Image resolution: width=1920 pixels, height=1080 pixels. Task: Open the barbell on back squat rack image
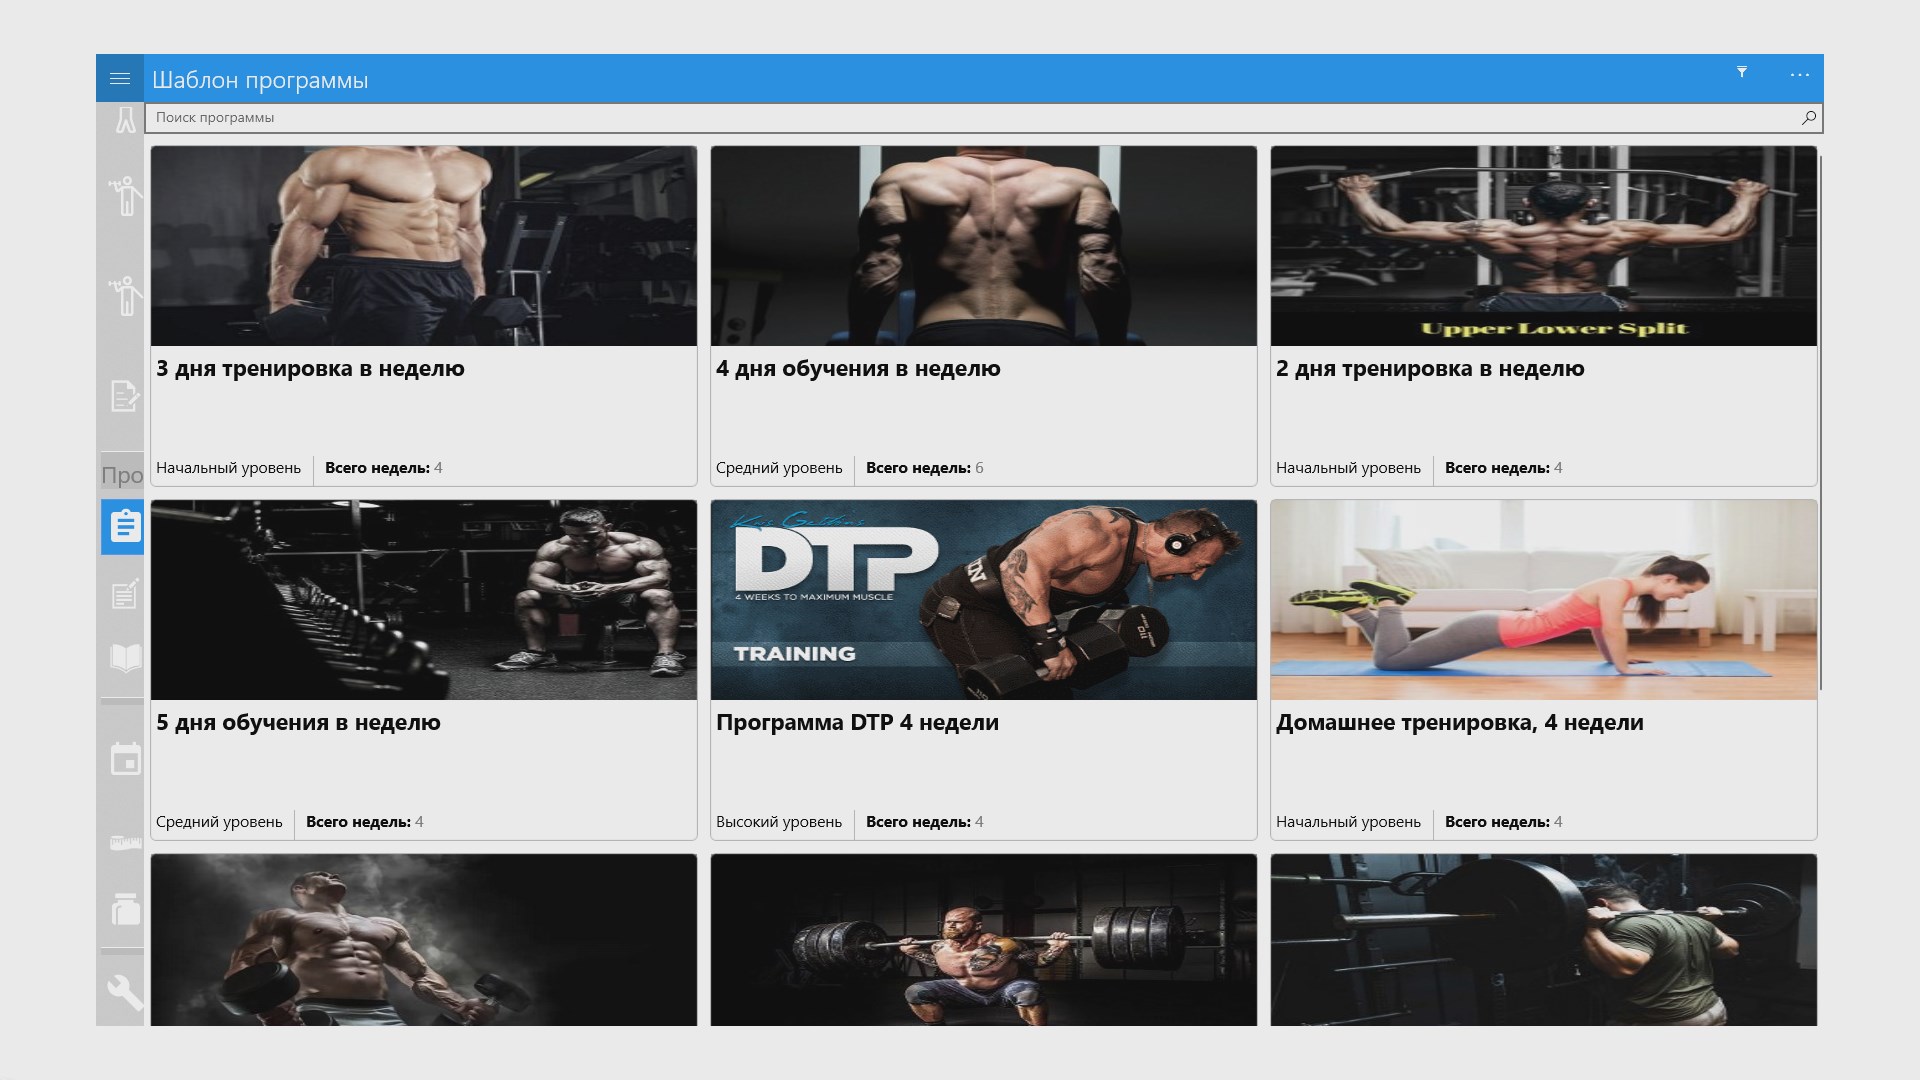(x=1544, y=940)
